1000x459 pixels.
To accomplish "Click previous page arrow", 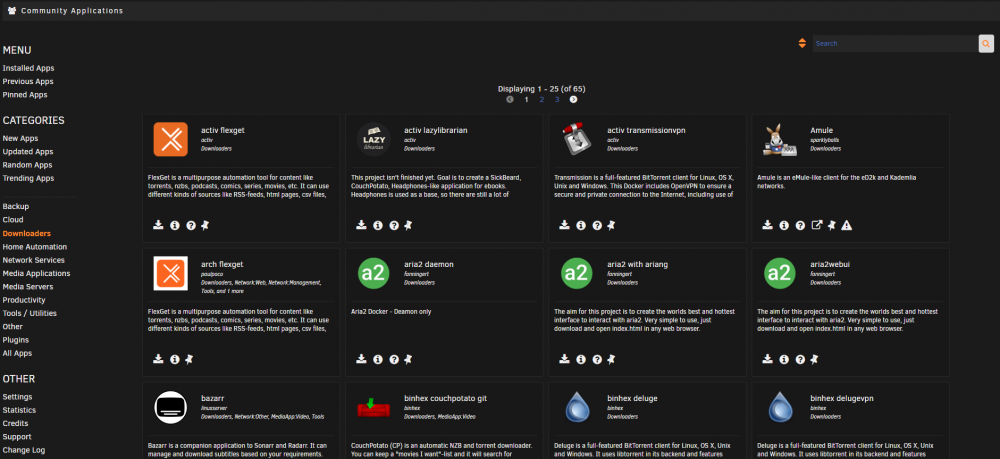I will (510, 99).
